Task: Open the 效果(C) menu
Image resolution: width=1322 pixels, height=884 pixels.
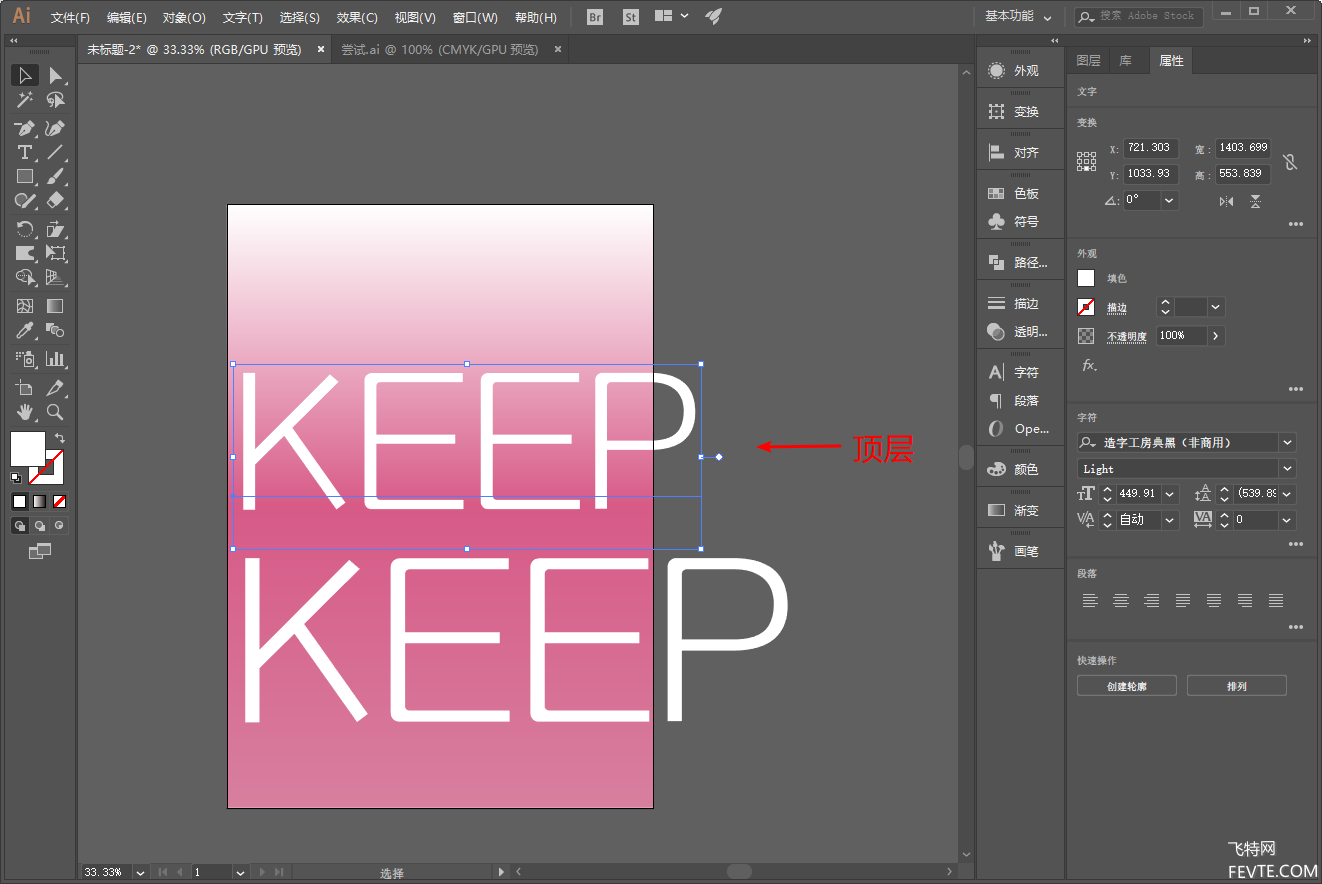Action: 357,17
